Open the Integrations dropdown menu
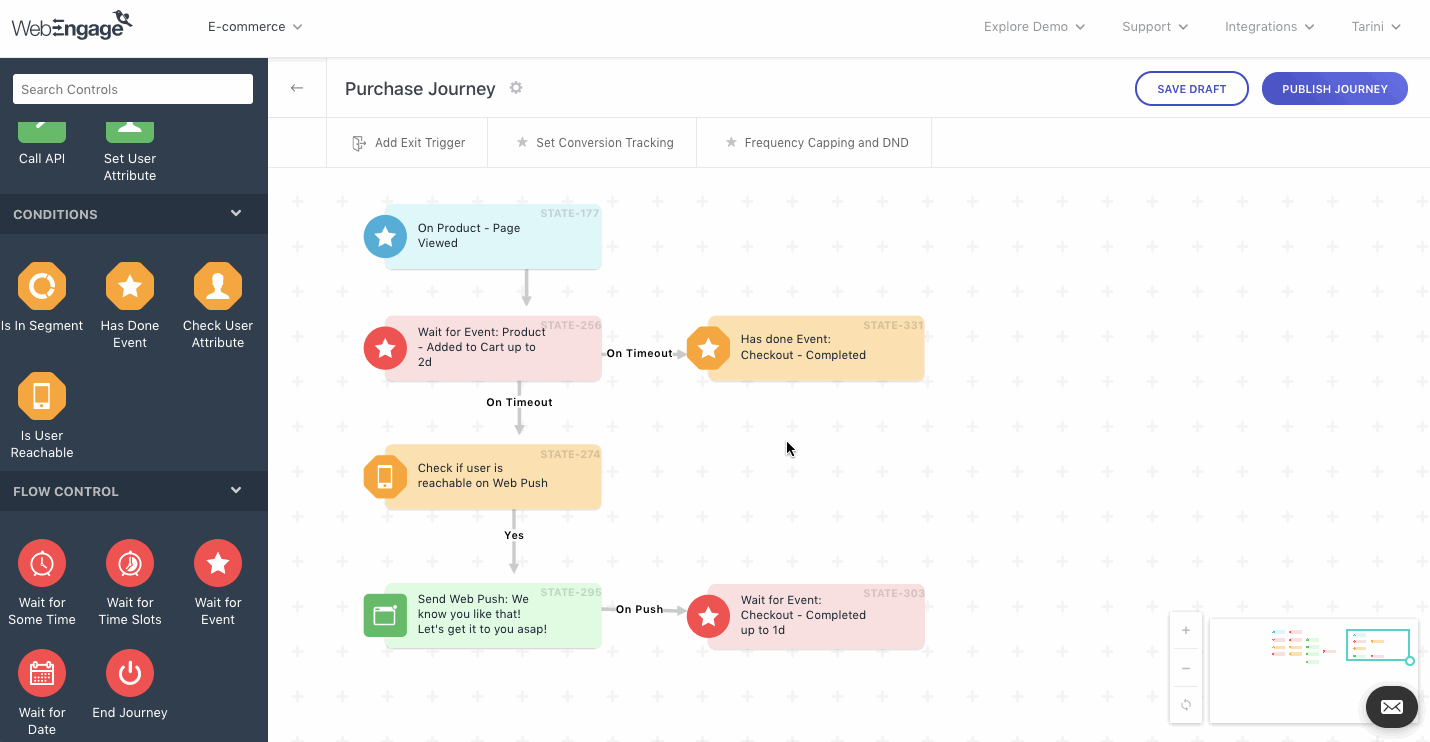 click(1270, 27)
